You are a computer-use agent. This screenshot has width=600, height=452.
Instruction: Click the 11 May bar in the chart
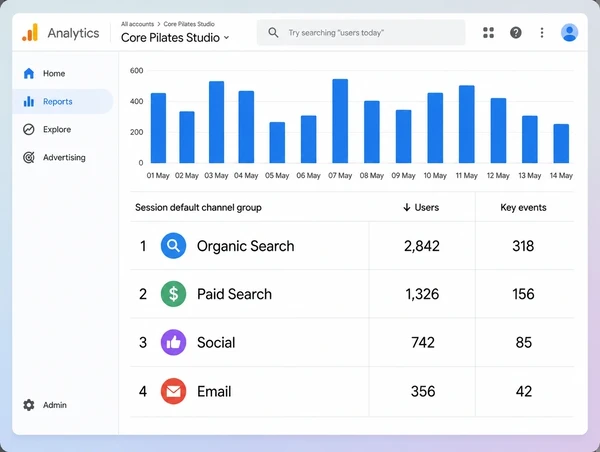[467, 124]
